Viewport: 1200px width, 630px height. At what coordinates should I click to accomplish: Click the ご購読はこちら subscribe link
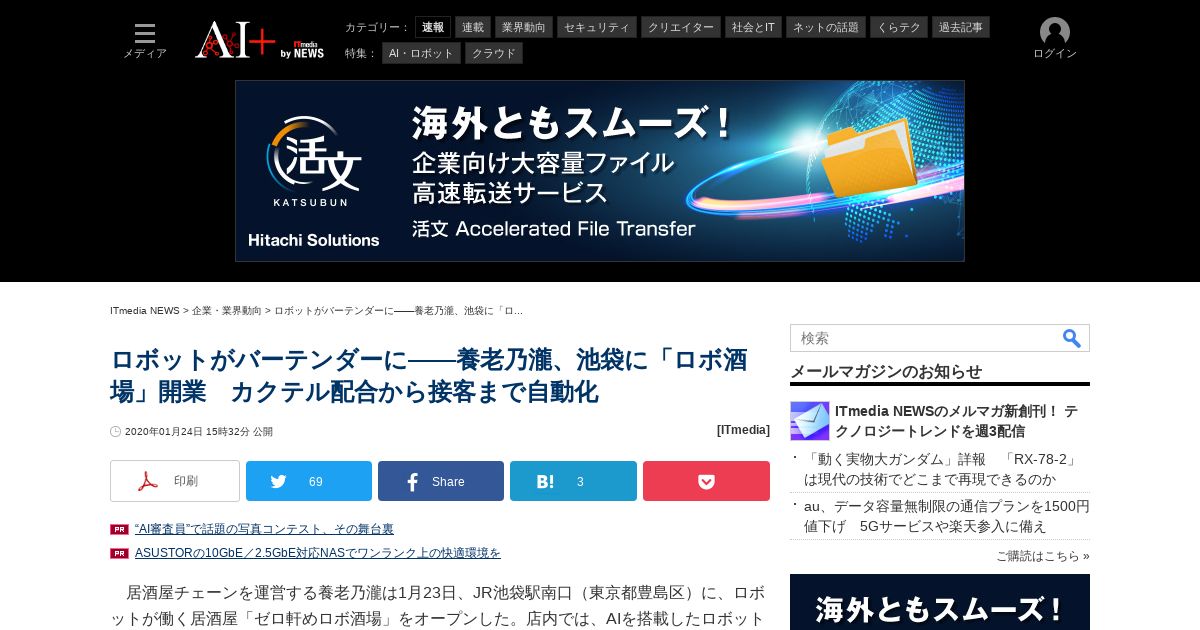click(1042, 556)
